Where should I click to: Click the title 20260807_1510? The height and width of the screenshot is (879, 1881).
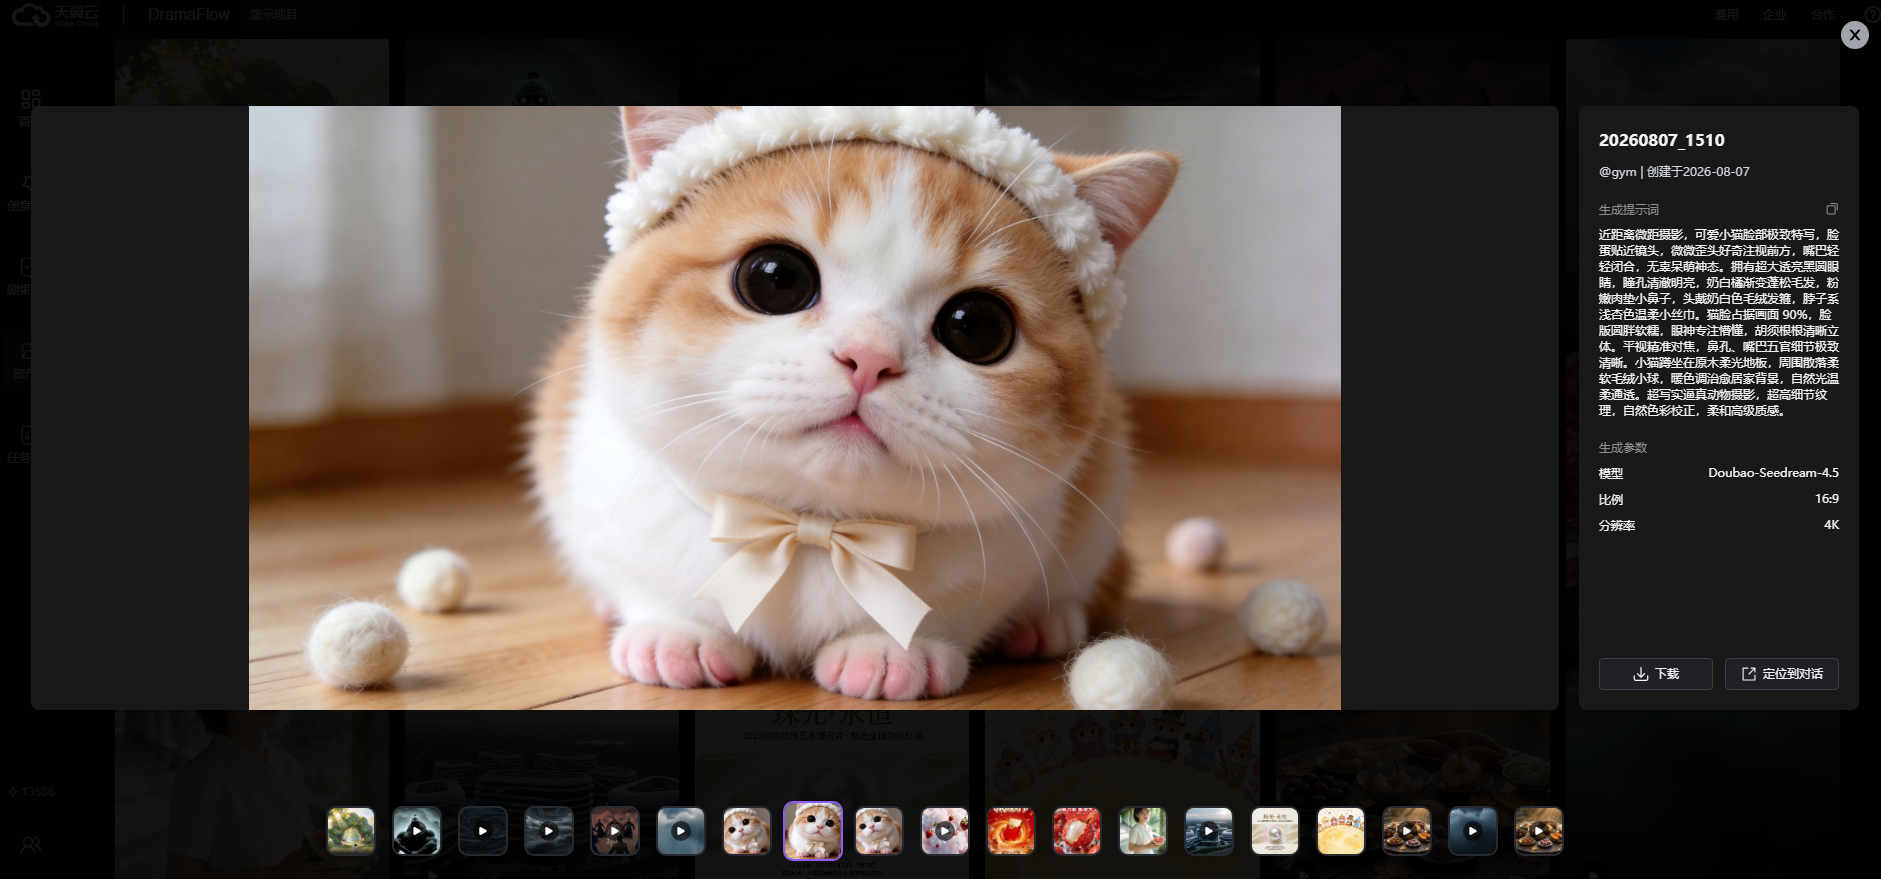pyautogui.click(x=1661, y=140)
